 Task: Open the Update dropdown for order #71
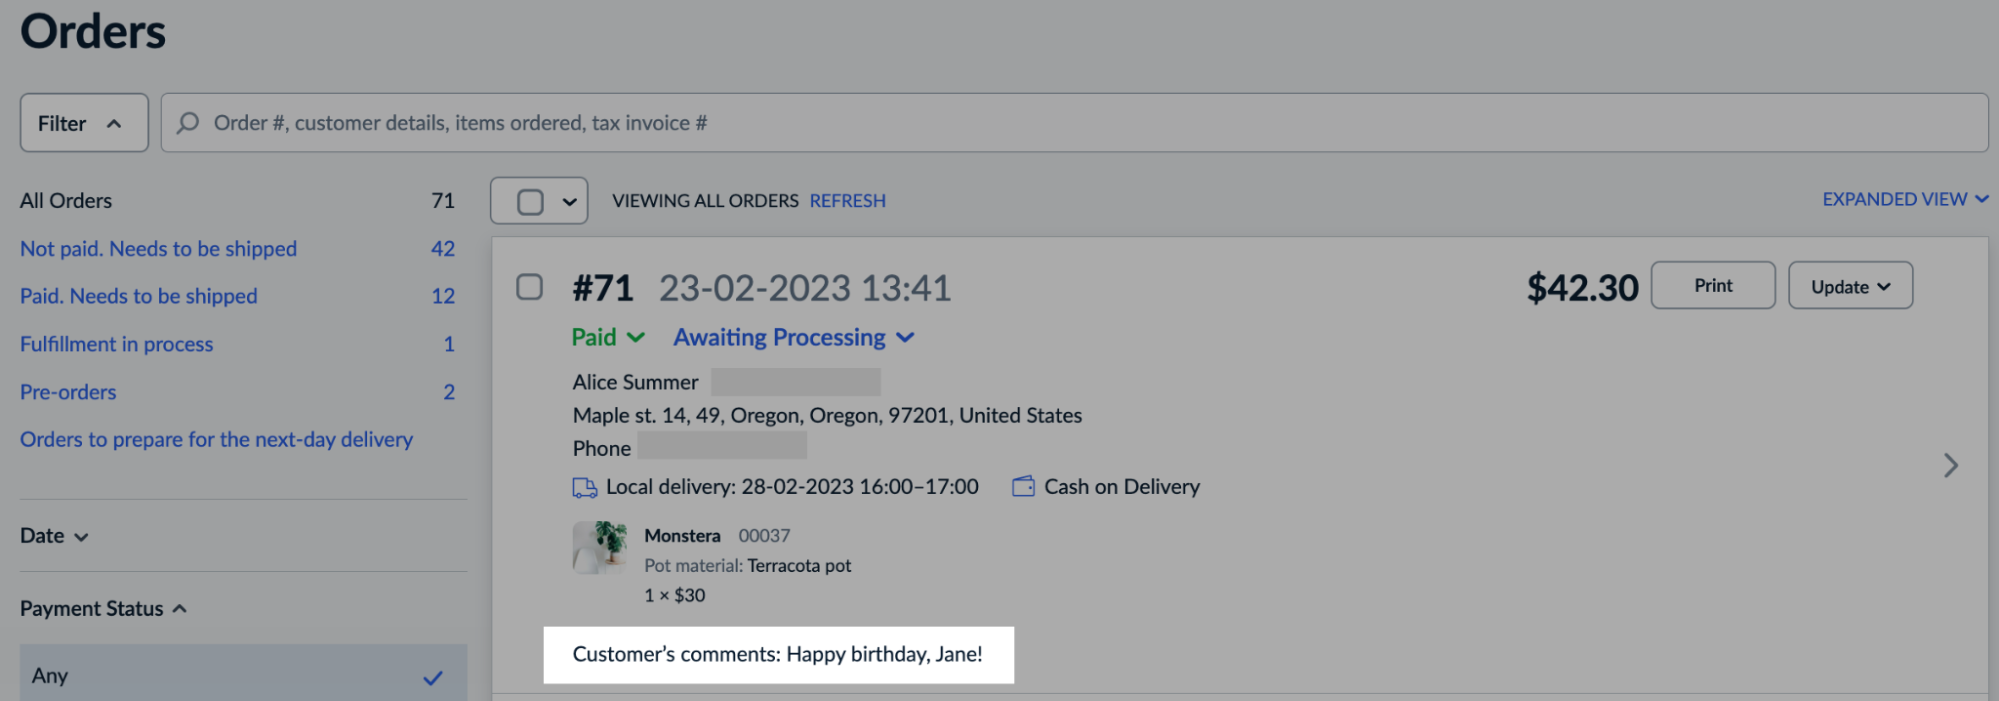1849,286
